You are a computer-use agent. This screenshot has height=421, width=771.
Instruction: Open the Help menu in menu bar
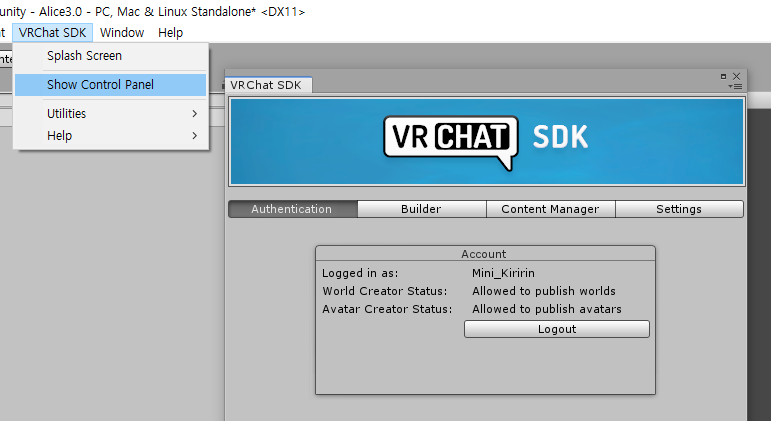pos(171,32)
